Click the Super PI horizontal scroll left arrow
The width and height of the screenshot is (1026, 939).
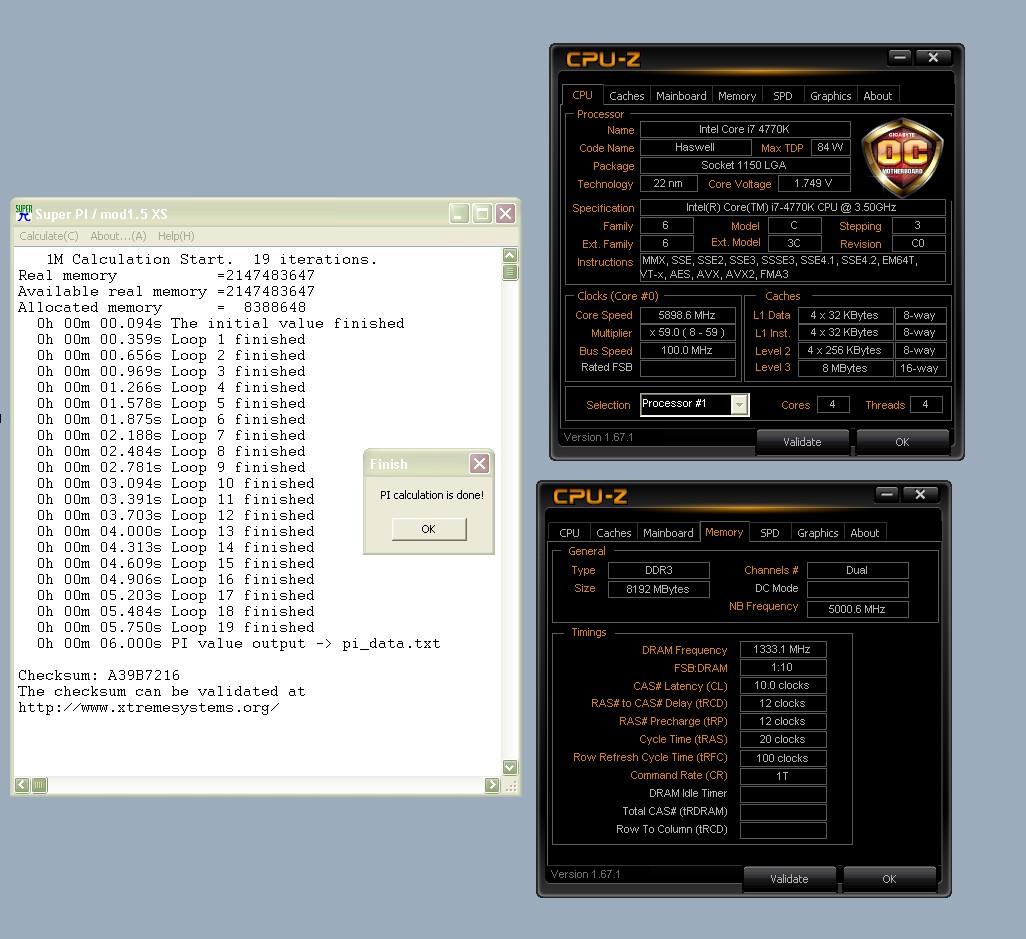pos(22,785)
